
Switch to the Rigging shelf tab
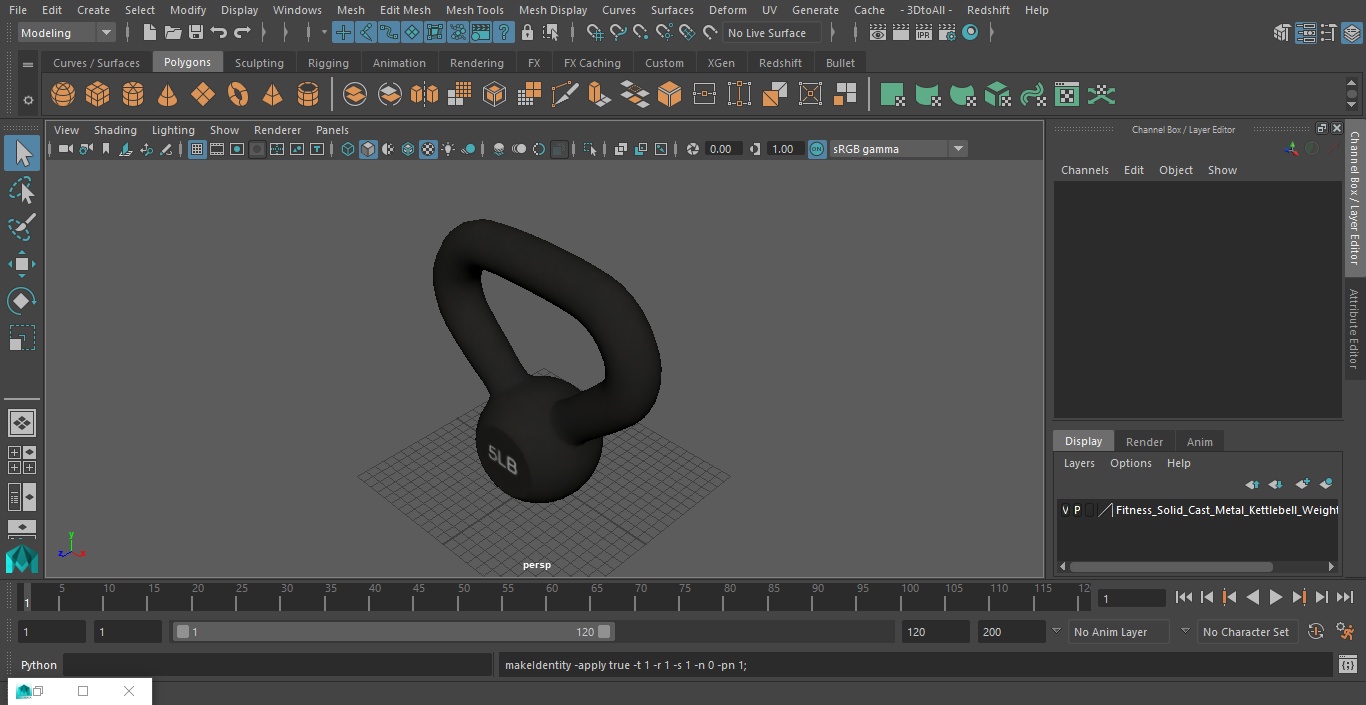[328, 63]
